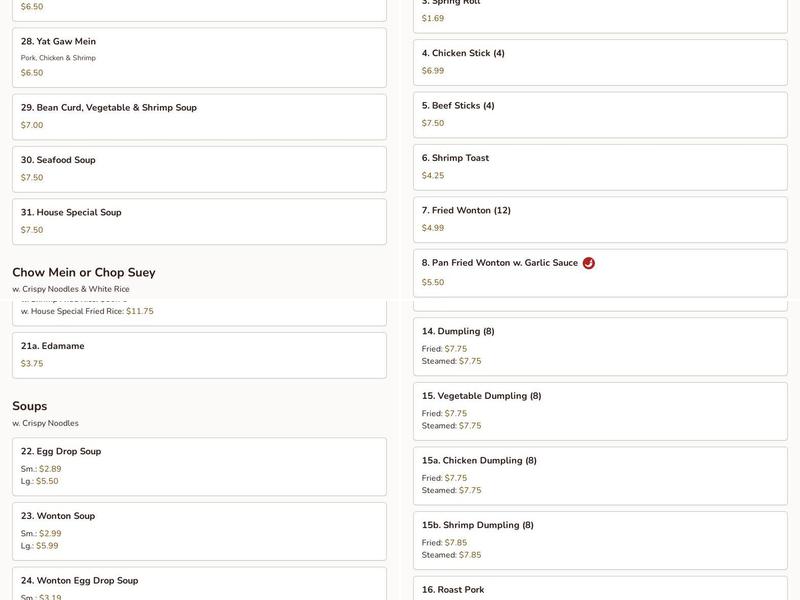
Task: Choose 21a. Edamame card
Action: (x=199, y=355)
